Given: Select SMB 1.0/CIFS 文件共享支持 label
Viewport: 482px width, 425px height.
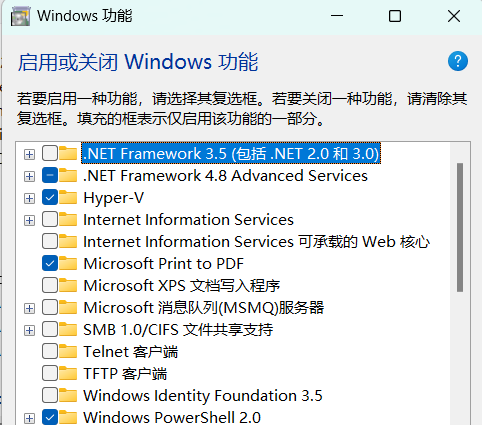Looking at the screenshot, I should click(x=178, y=330).
